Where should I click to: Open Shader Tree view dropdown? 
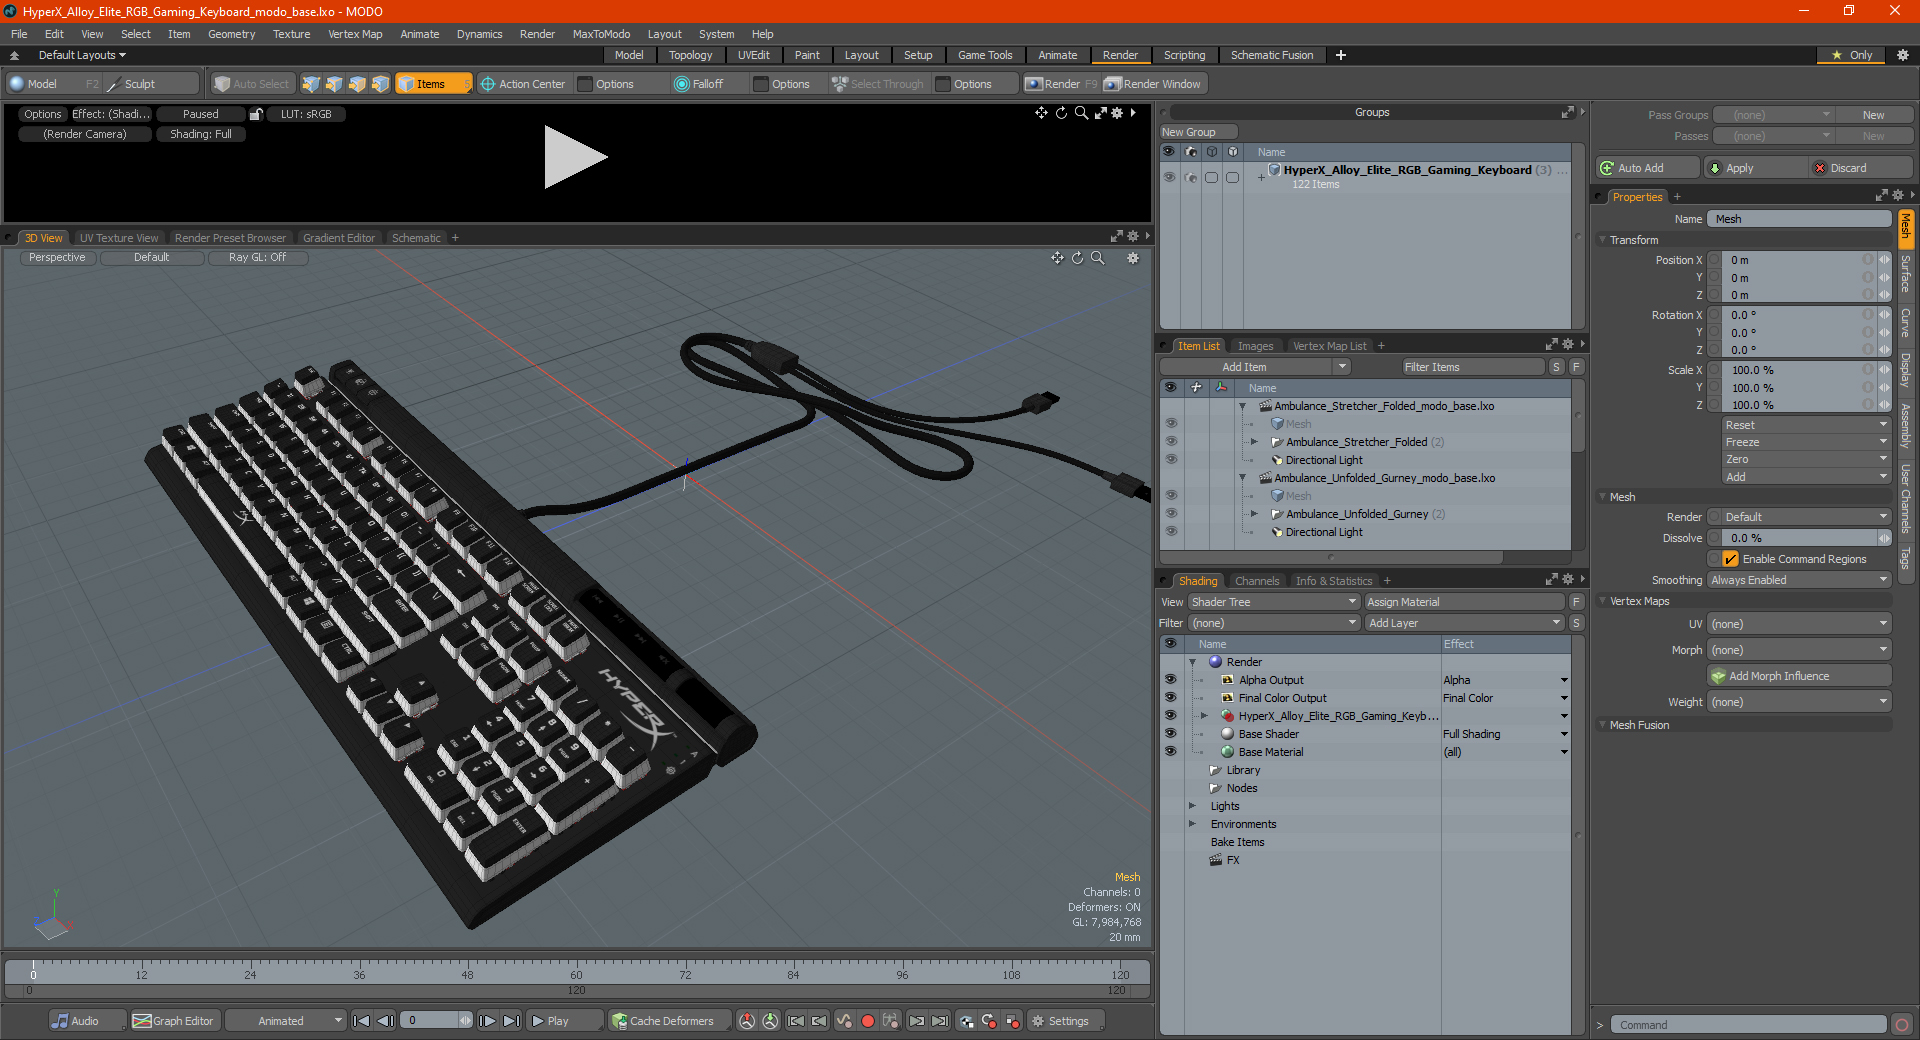coord(1274,602)
